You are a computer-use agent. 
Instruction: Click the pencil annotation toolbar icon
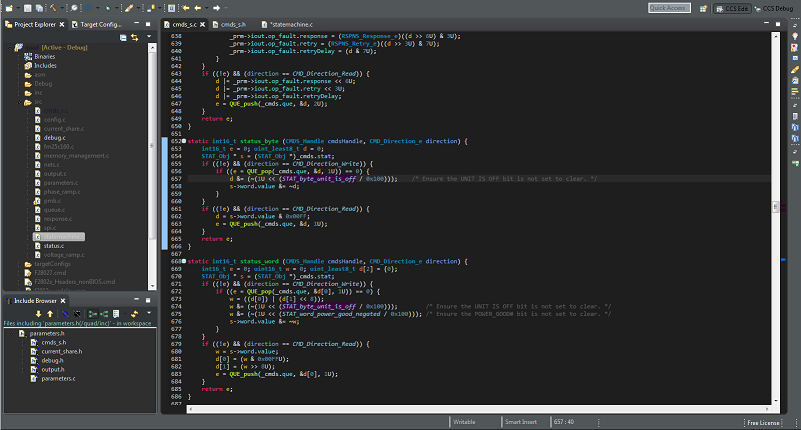130,8
